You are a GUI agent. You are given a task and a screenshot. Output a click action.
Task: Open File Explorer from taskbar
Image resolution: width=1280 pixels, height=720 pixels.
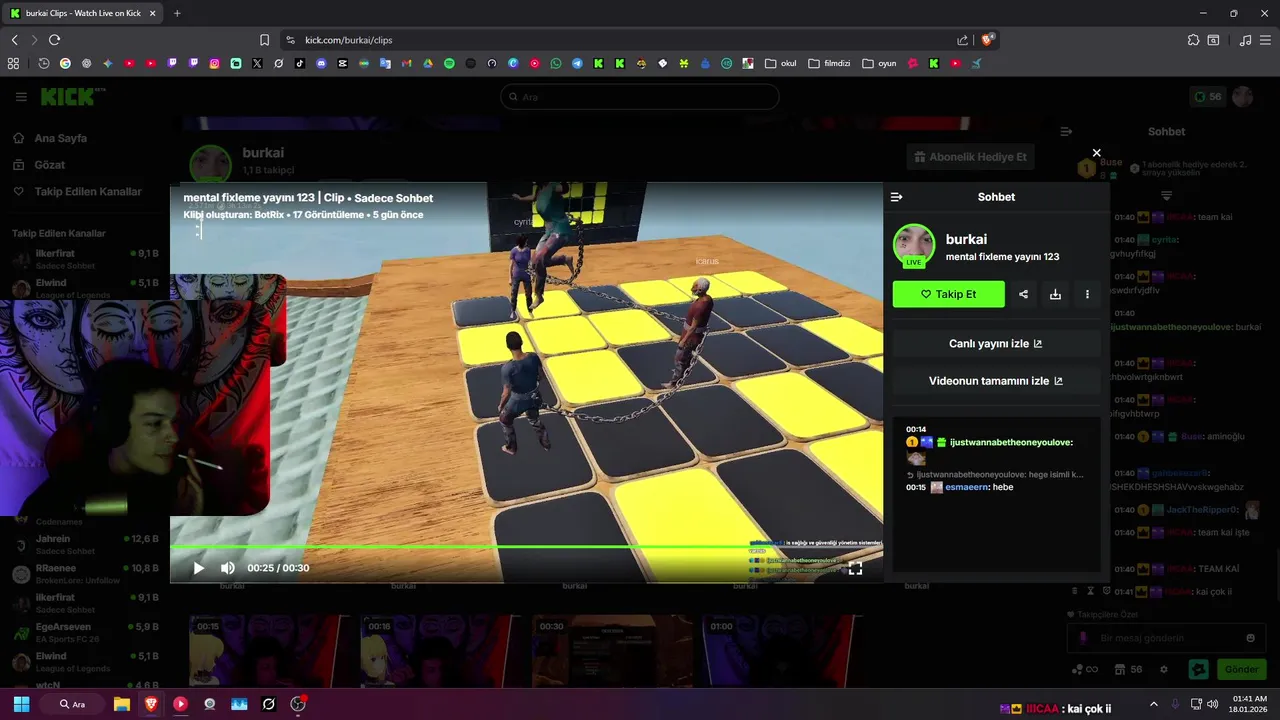[x=121, y=704]
